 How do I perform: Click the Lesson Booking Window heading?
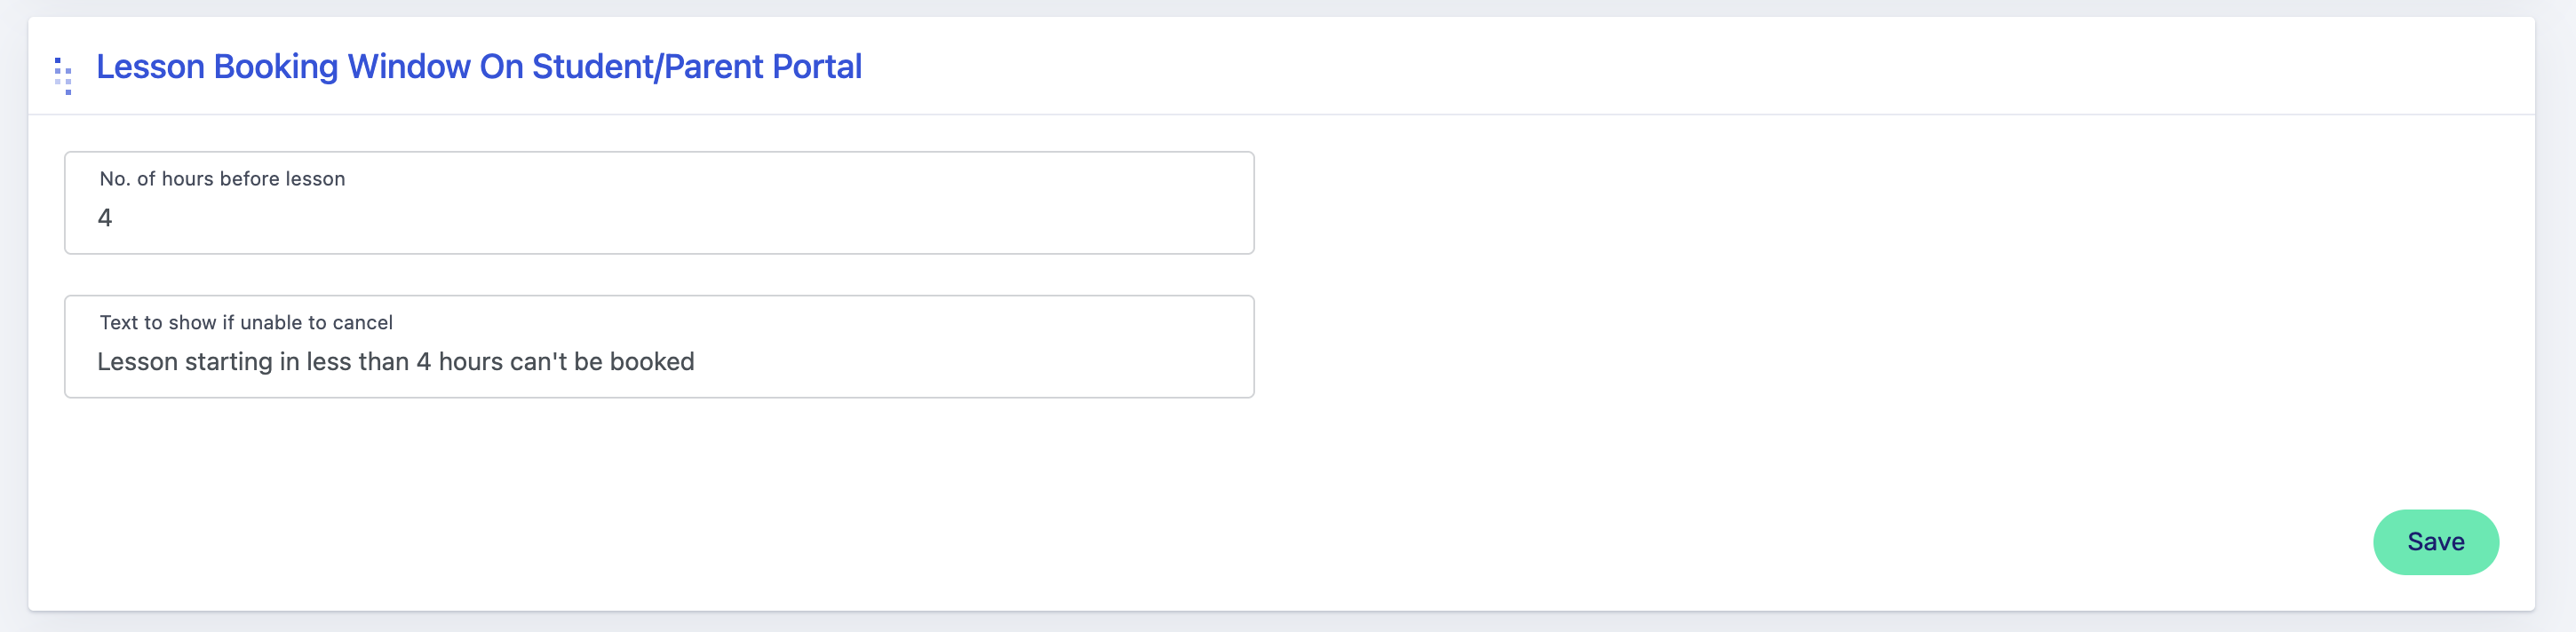click(x=478, y=67)
